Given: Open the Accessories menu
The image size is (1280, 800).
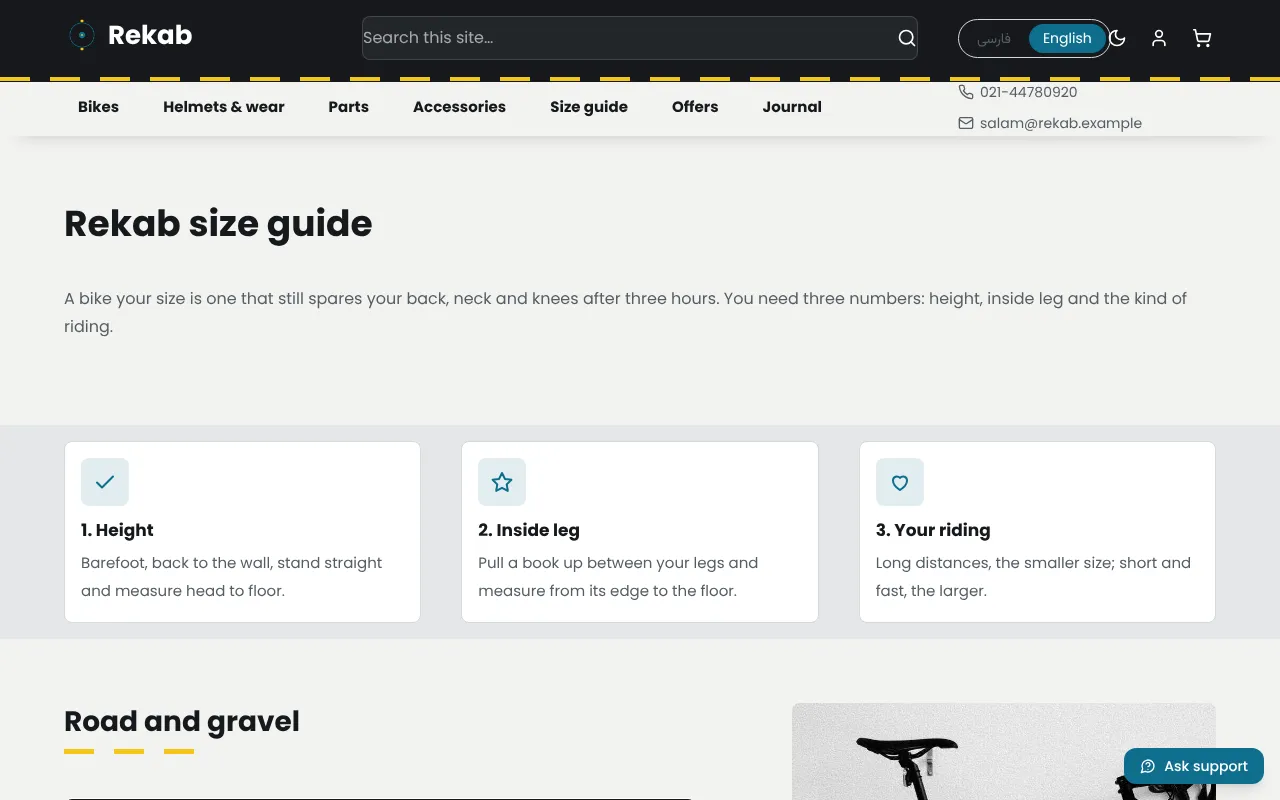Looking at the screenshot, I should [x=459, y=107].
